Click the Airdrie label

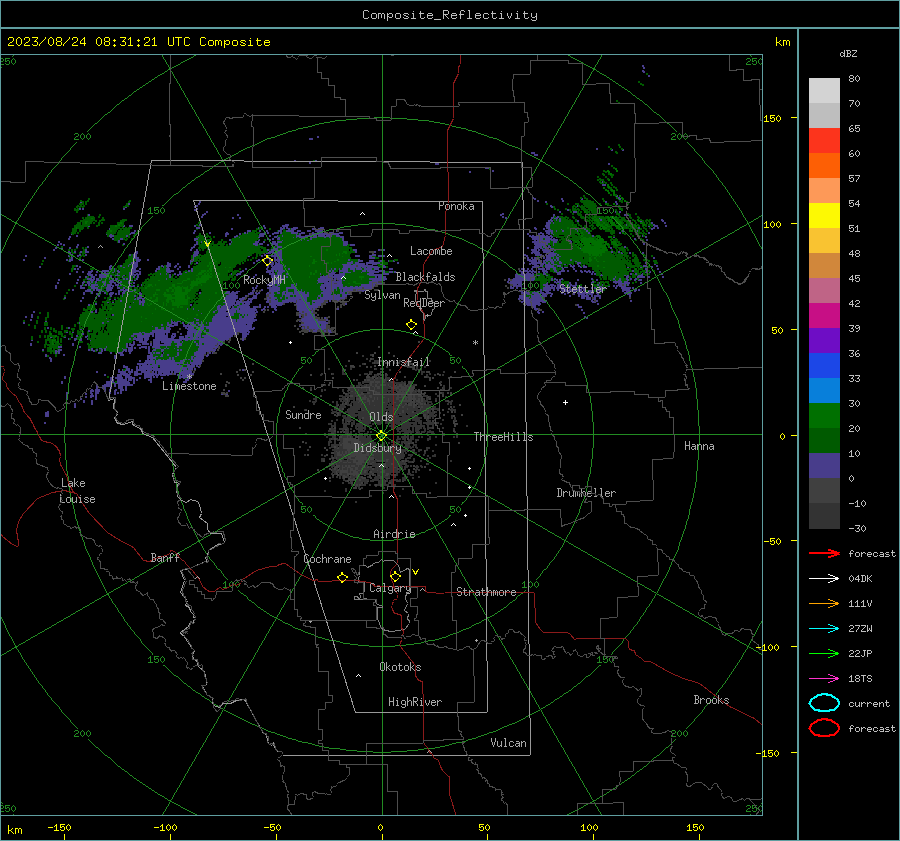point(394,534)
